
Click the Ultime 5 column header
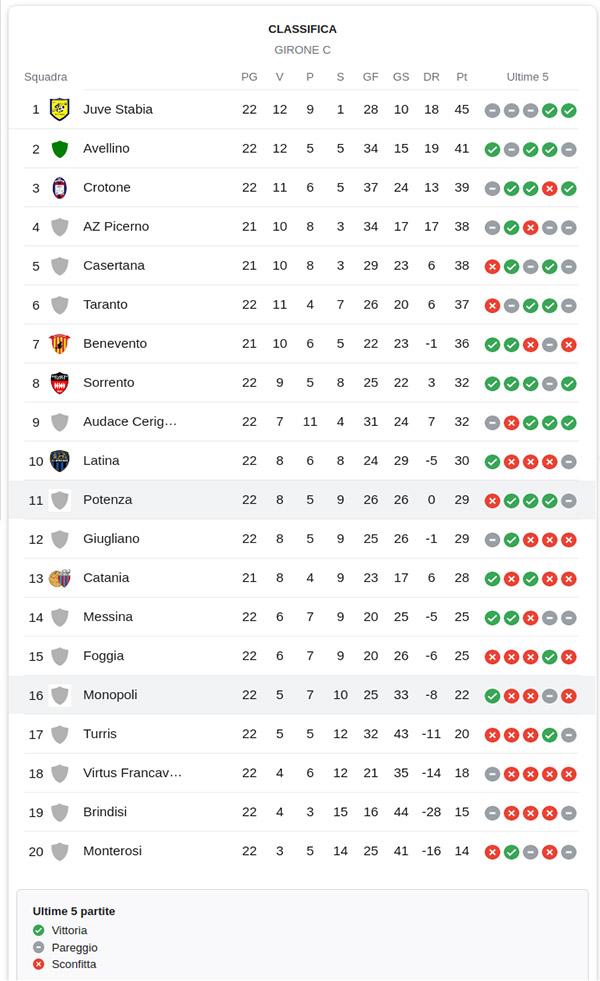pos(527,77)
